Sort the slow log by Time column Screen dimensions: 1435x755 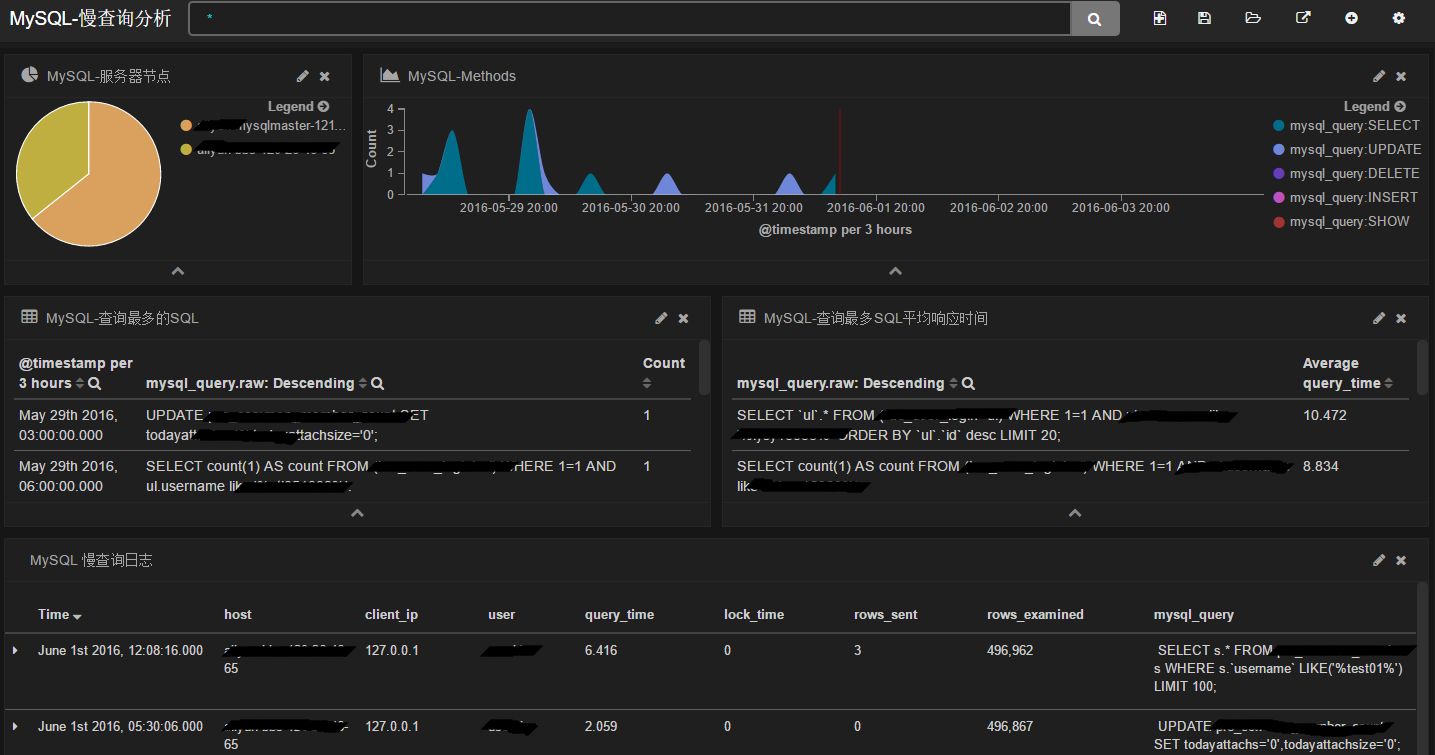point(60,615)
